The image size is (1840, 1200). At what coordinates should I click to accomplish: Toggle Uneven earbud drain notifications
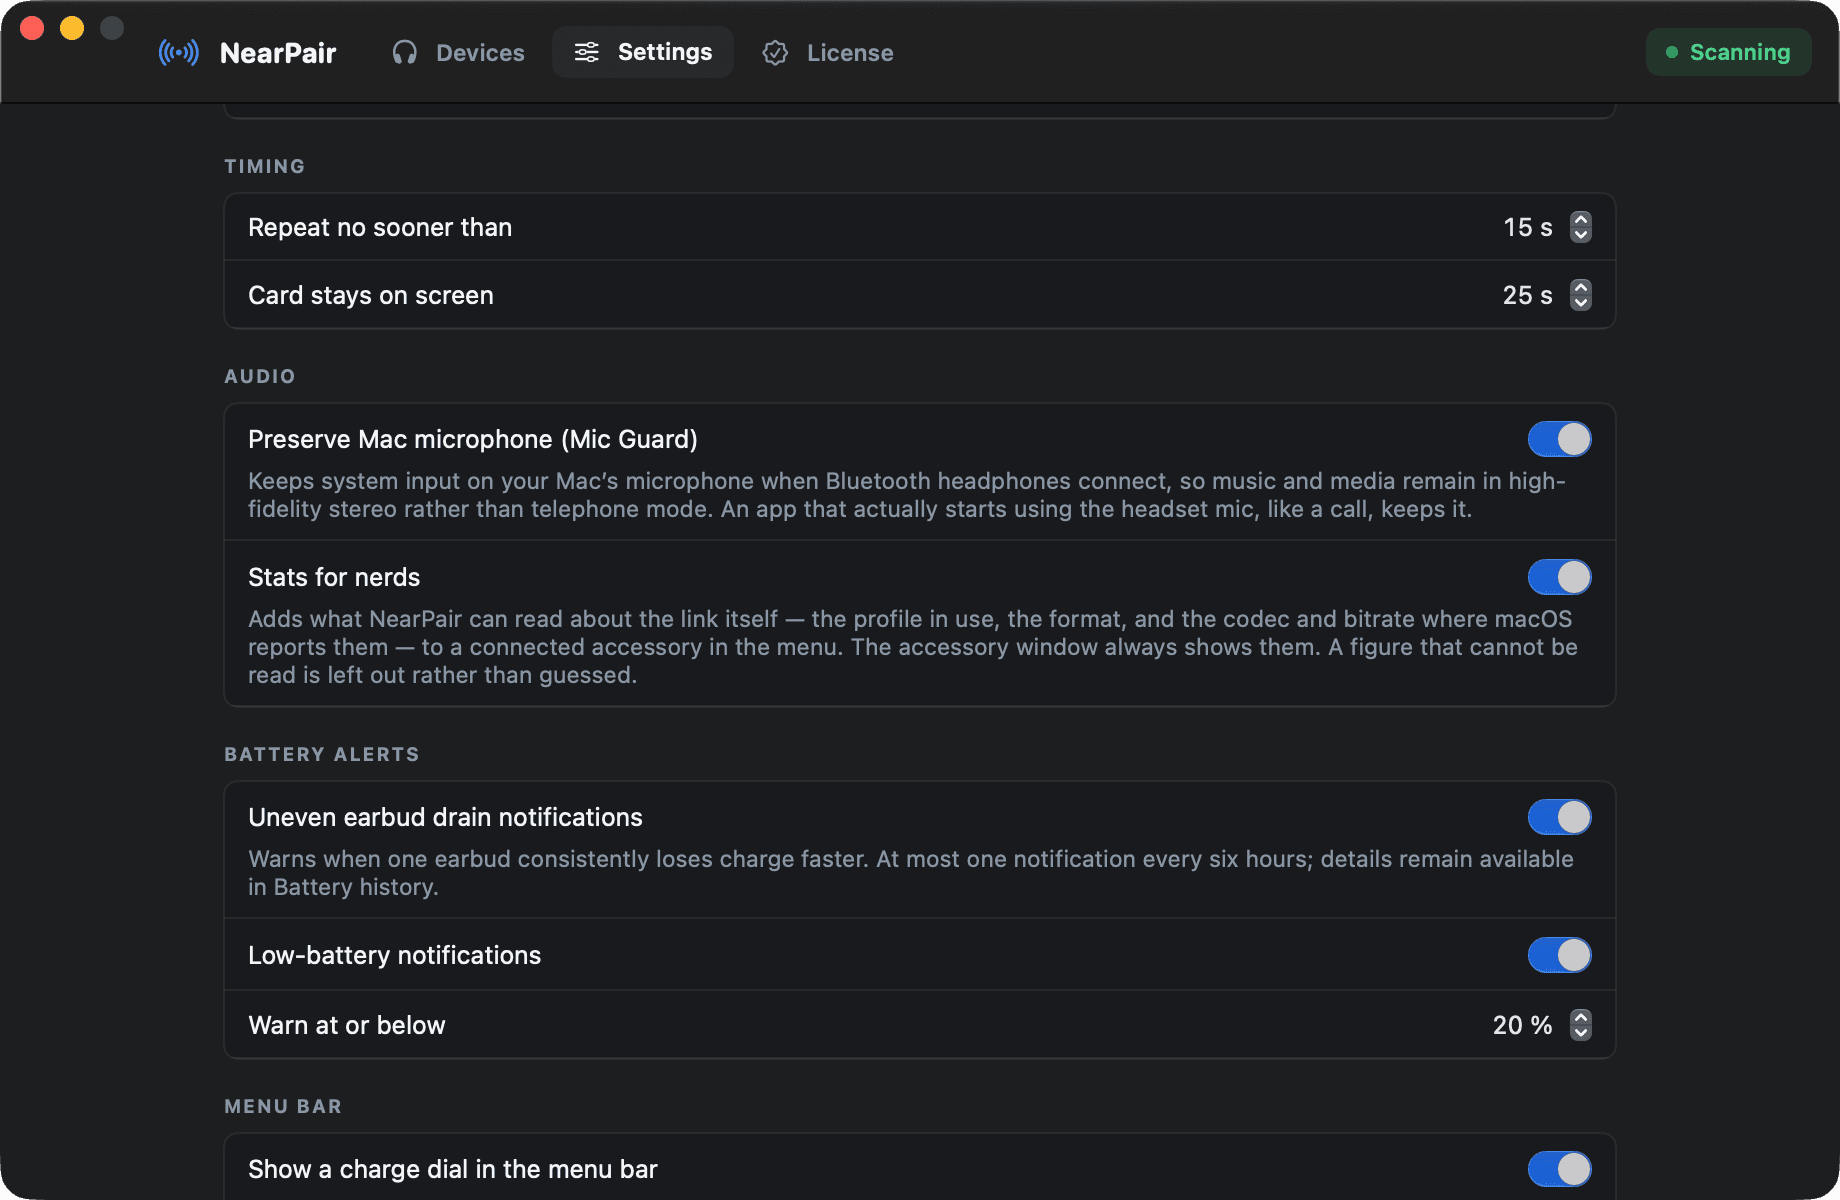[1559, 817]
